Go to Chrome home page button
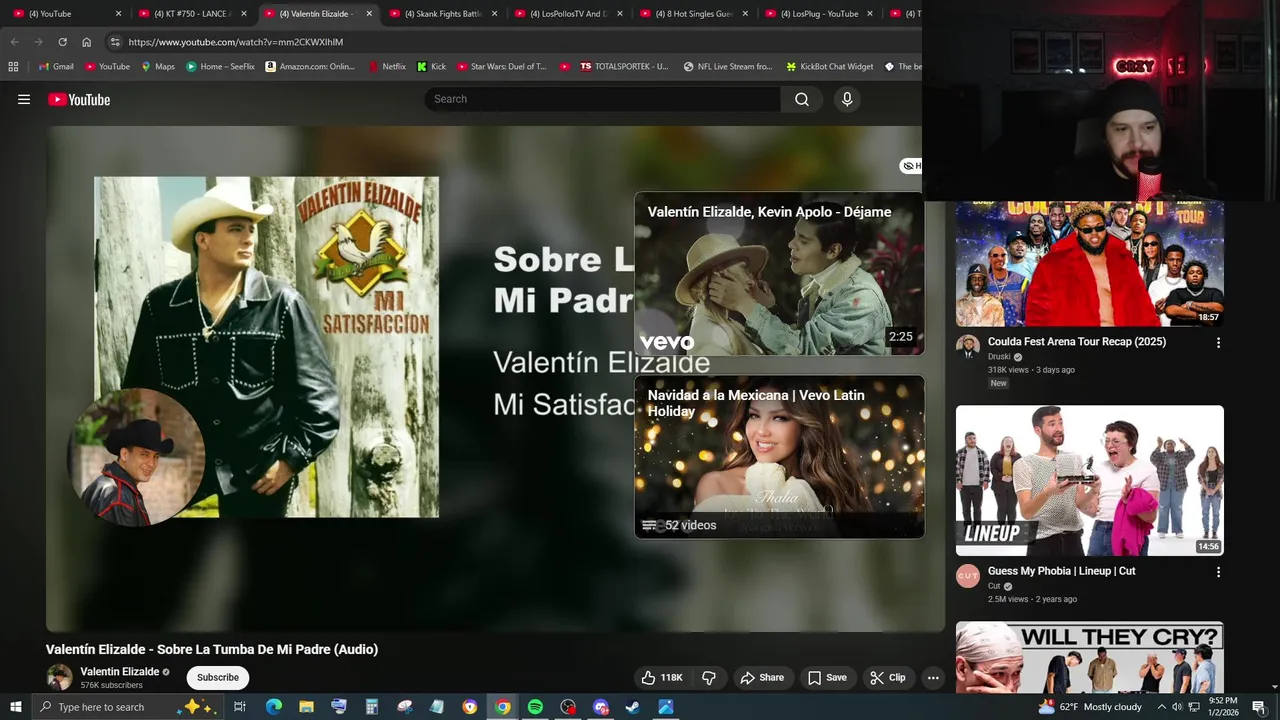This screenshot has height=720, width=1280. (x=86, y=42)
